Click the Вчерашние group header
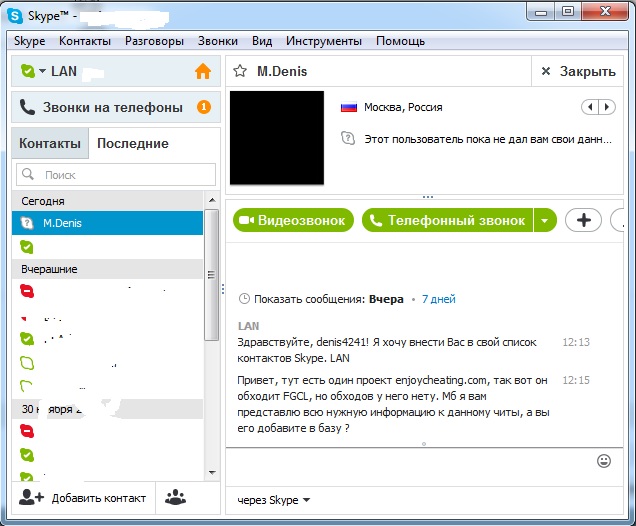 pyautogui.click(x=107, y=269)
